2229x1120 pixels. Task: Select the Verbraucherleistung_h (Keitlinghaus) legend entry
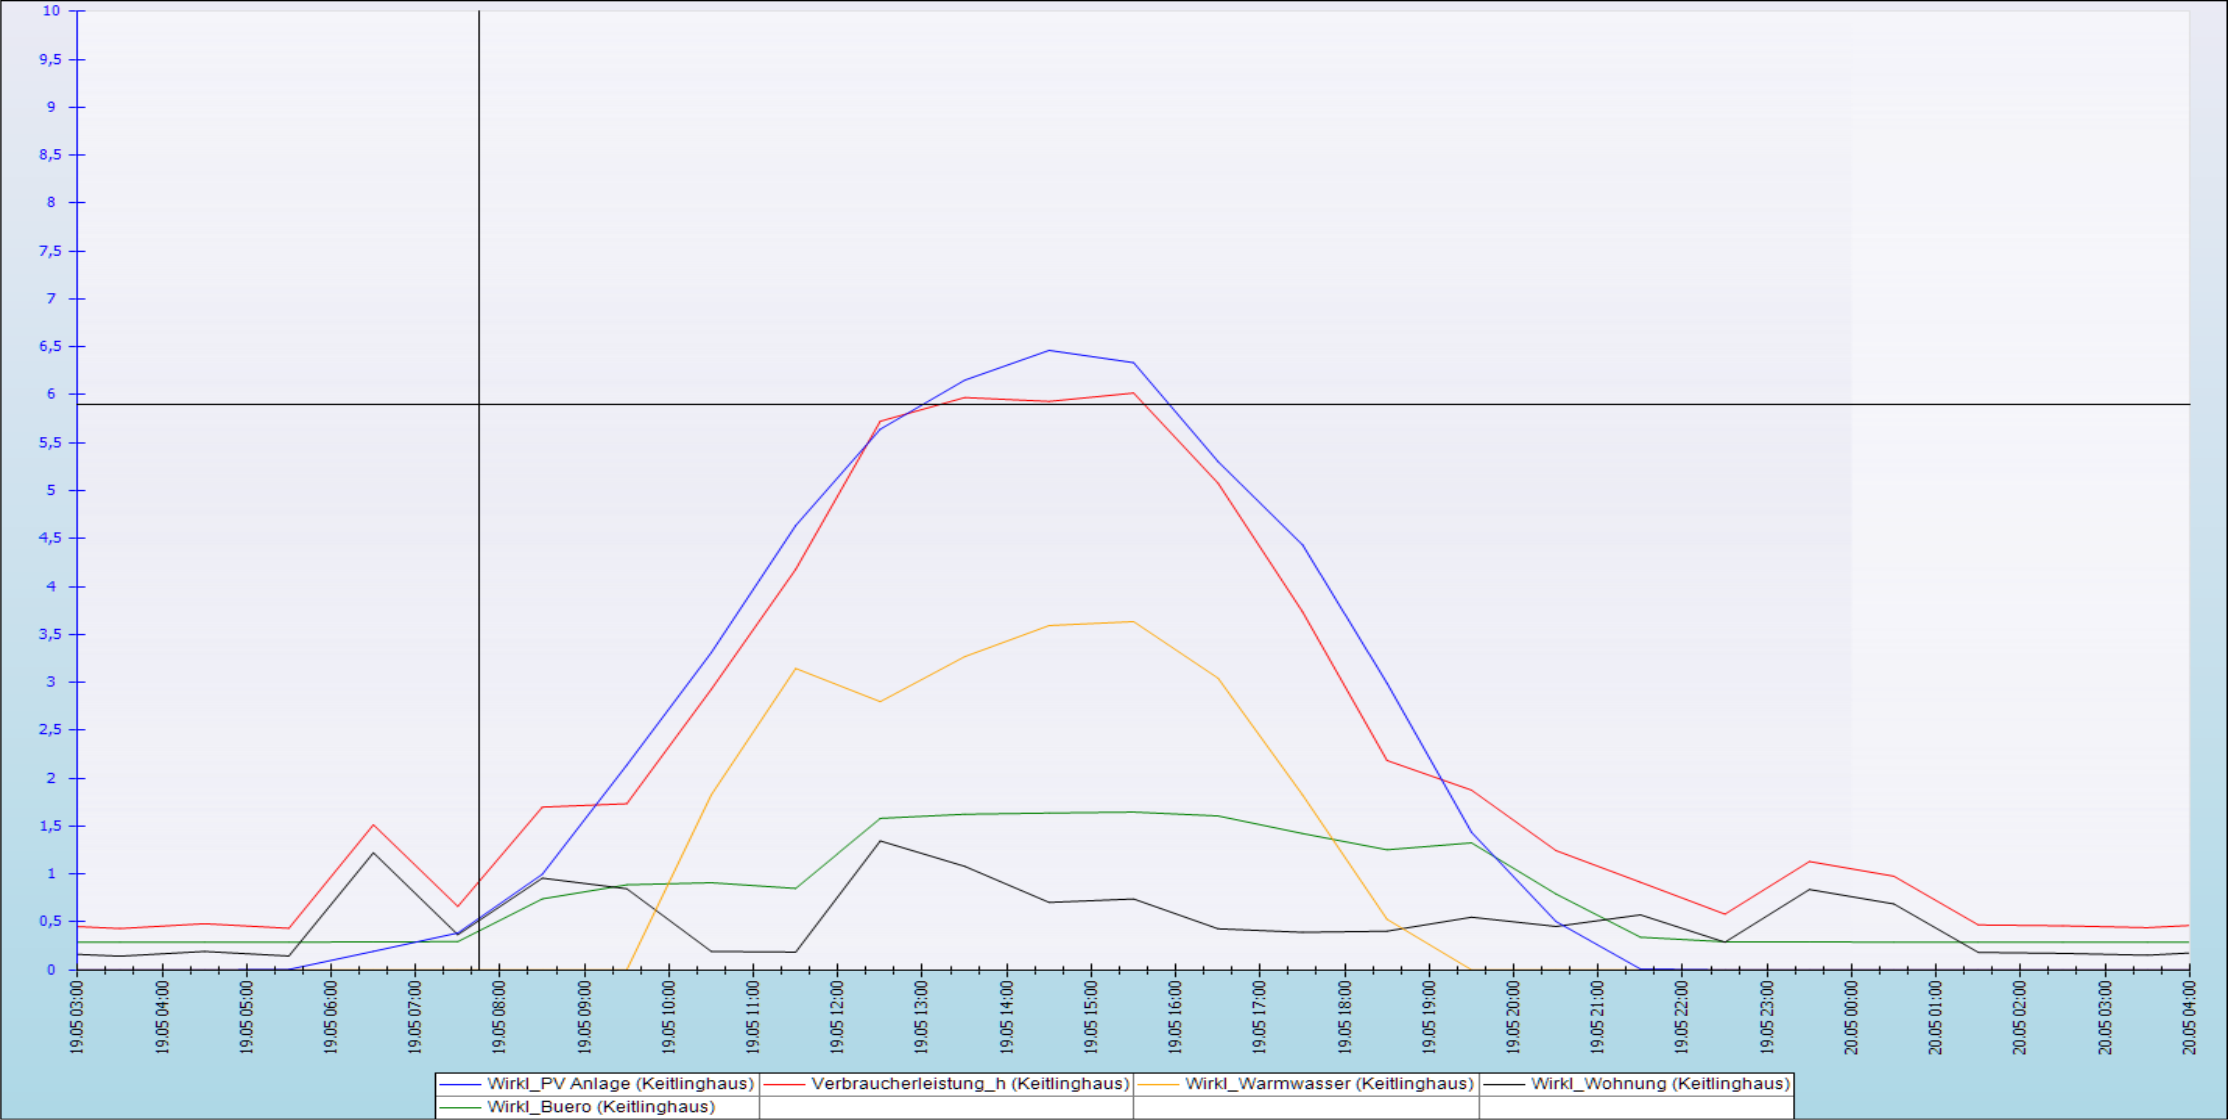click(x=946, y=1084)
